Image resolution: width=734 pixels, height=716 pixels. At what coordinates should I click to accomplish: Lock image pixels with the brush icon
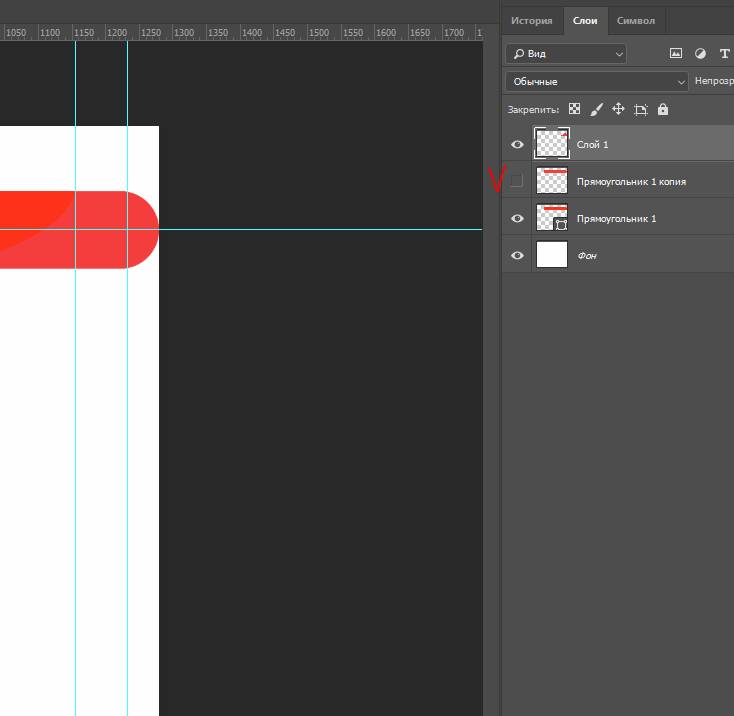click(596, 109)
